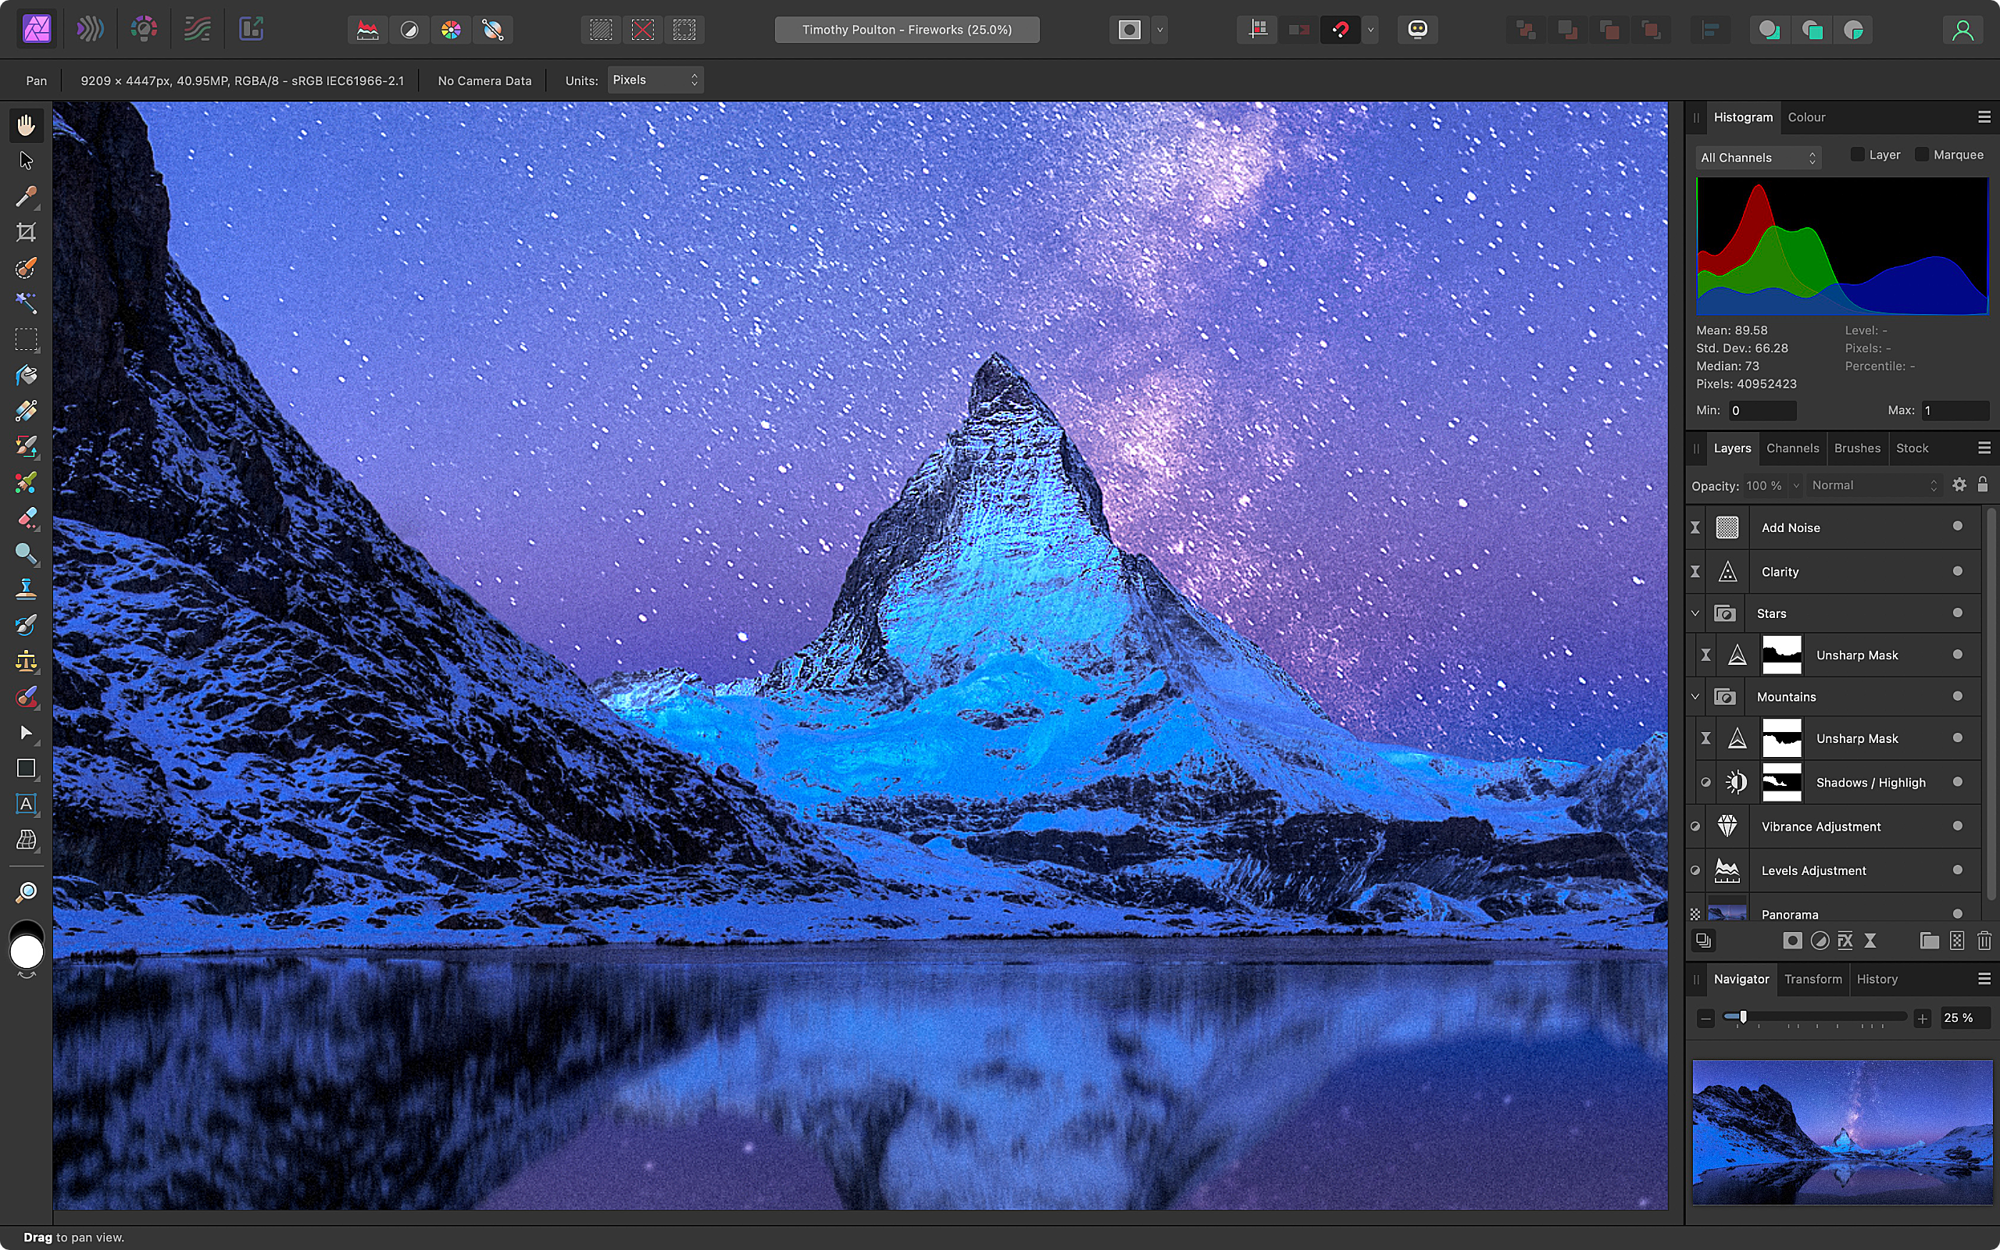Open the Histogram panel menu

pyautogui.click(x=1984, y=117)
